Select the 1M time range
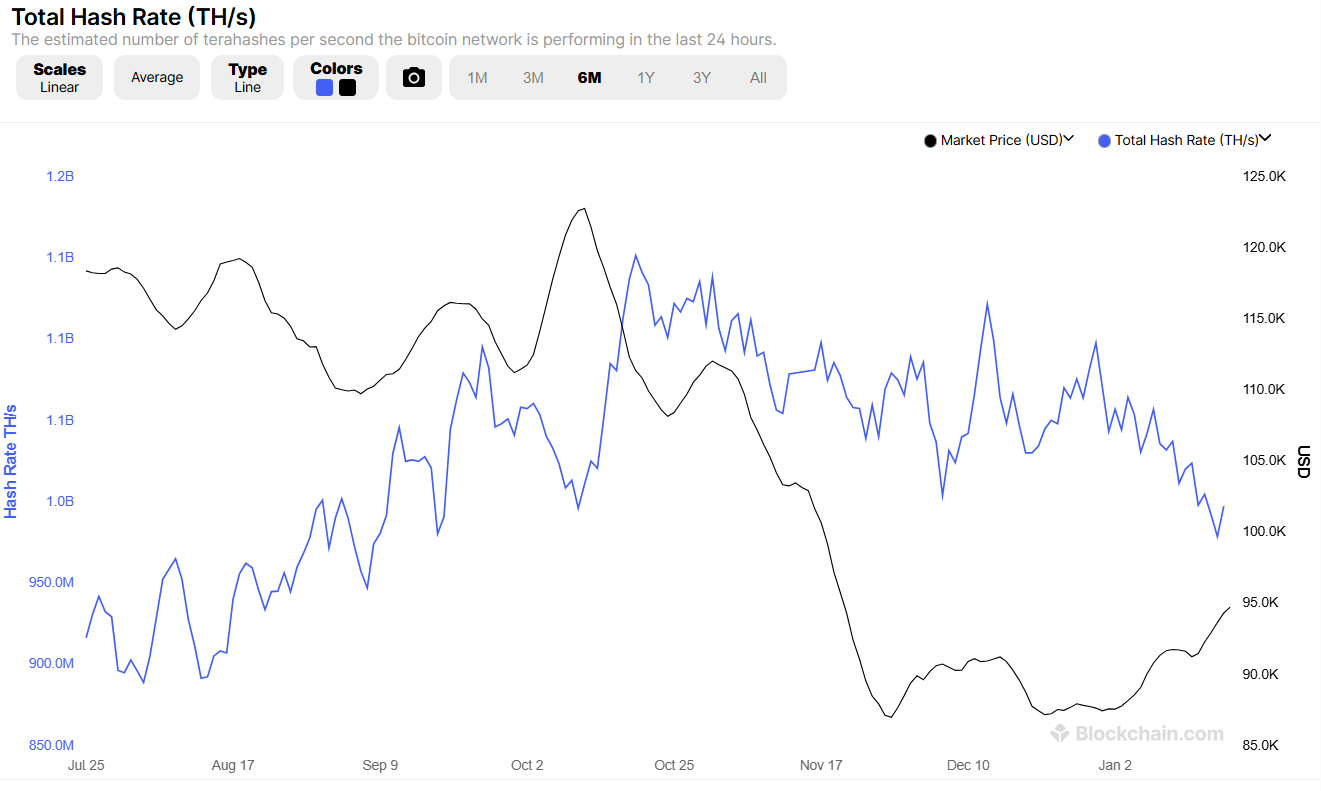Image resolution: width=1321 pixels, height=791 pixels. pos(477,78)
